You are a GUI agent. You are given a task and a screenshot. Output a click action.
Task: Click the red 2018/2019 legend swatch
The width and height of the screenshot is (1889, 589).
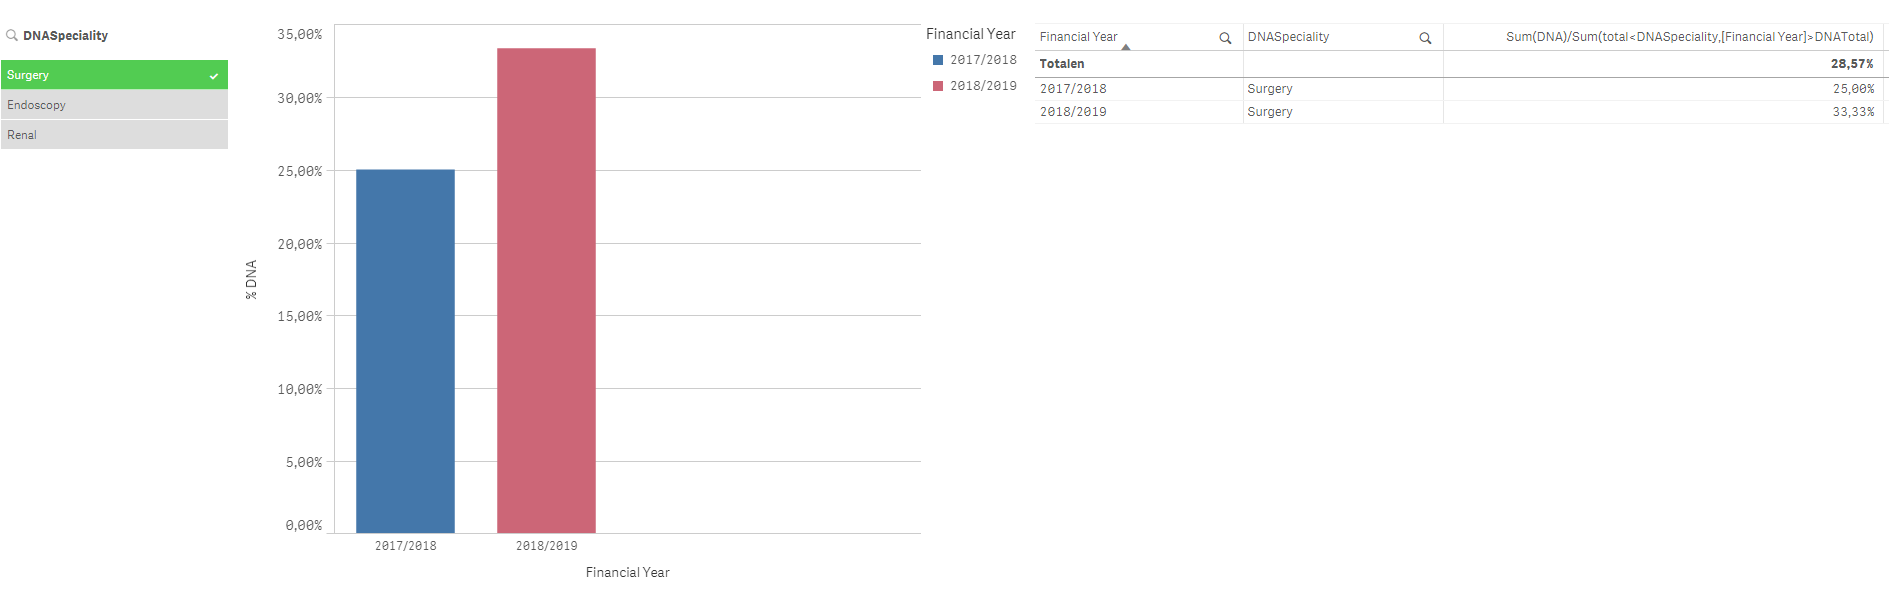click(x=938, y=86)
